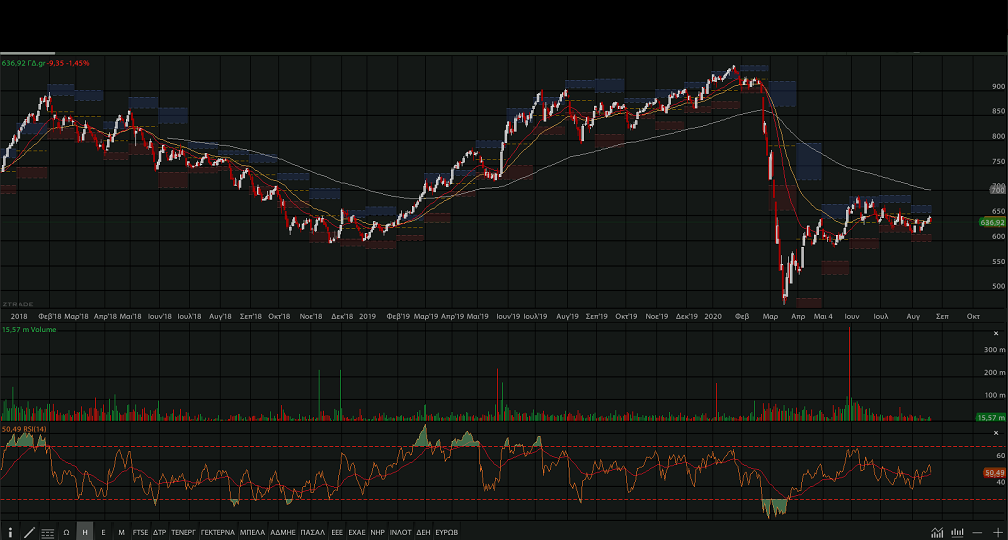The image size is (1008, 540).
Task: Open the ΓΕΚΤΕΡΝΑ ticker shortcut
Action: click(217, 532)
